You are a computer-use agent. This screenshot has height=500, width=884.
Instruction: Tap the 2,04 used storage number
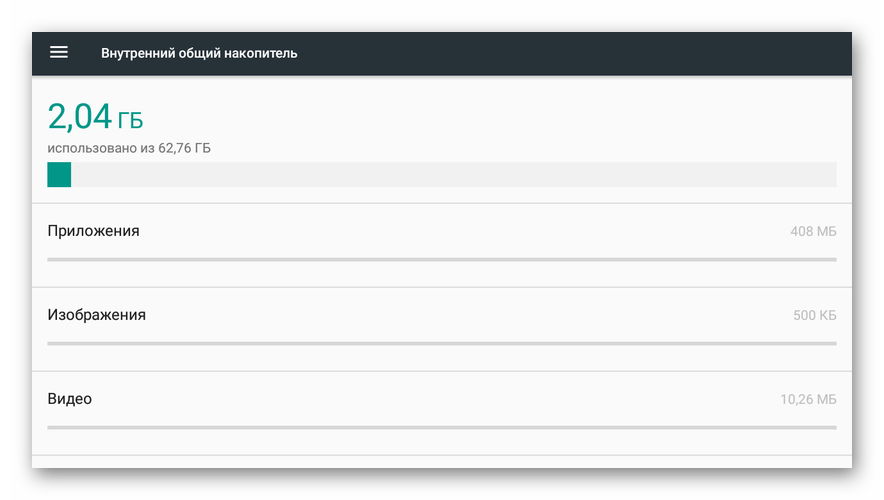[x=80, y=117]
